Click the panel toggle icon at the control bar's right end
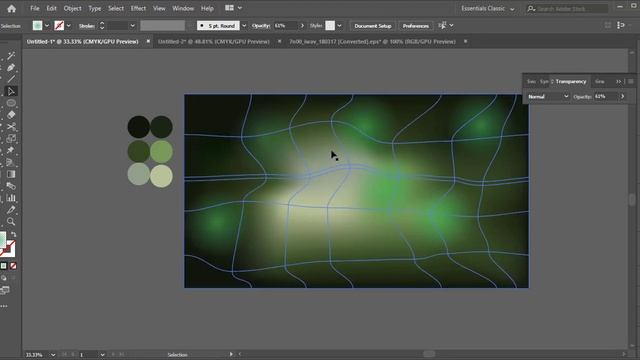Viewport: 640px width, 360px height. 621,25
